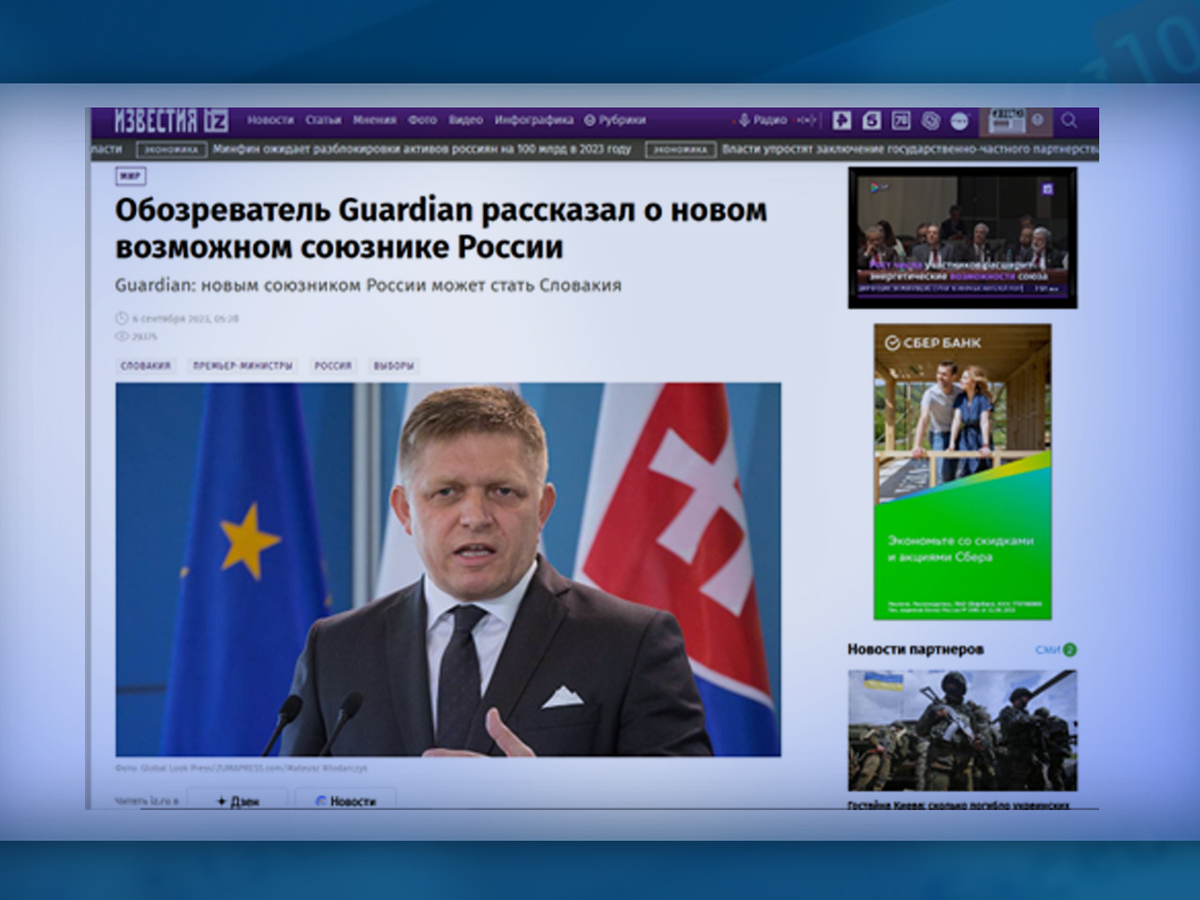1200x900 pixels.
Task: Click the second ЭКОНОМИКА ticker label
Action: click(x=681, y=150)
